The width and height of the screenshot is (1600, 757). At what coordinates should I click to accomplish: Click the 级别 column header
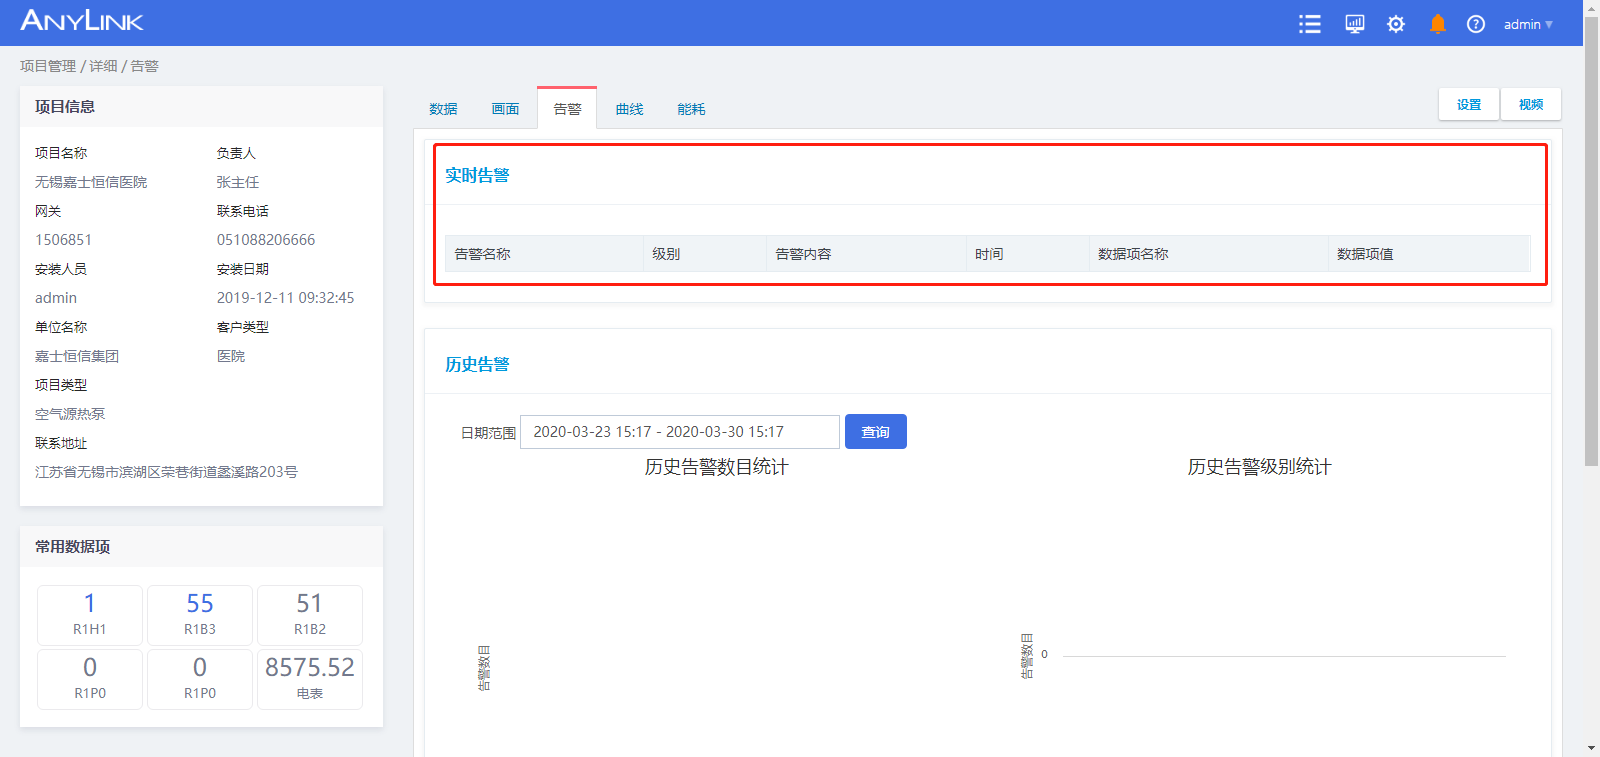pyautogui.click(x=705, y=254)
